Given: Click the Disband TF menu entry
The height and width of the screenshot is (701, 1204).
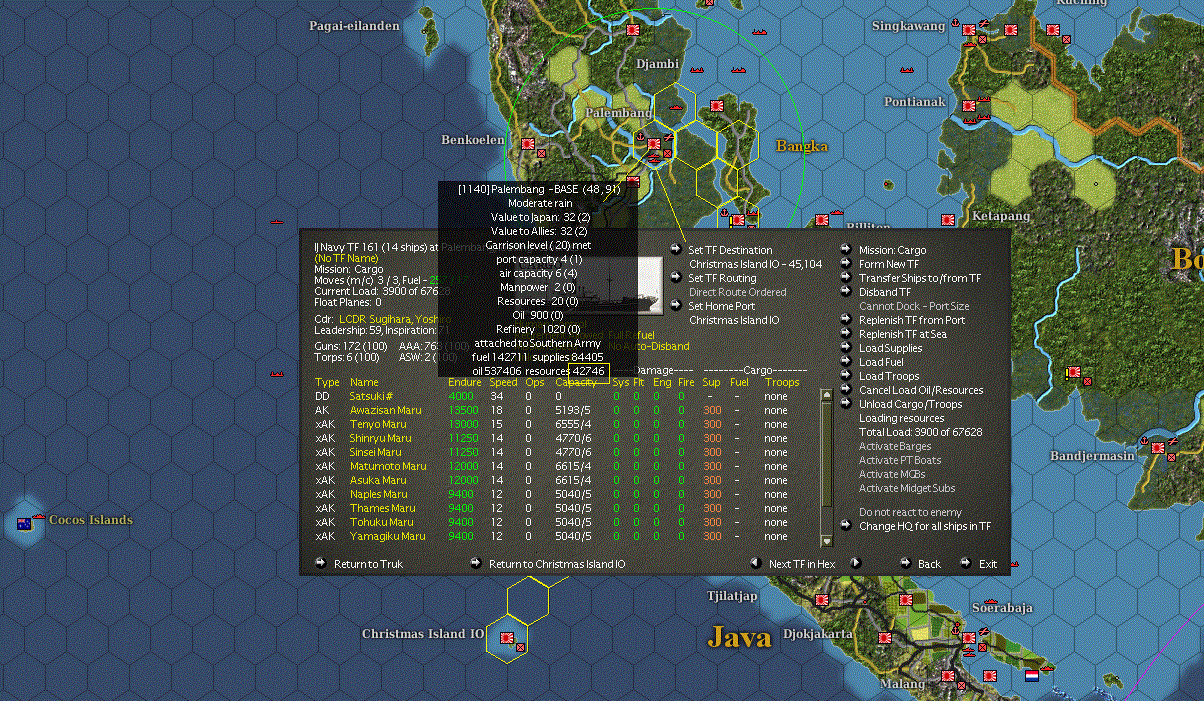Looking at the screenshot, I should tap(885, 292).
